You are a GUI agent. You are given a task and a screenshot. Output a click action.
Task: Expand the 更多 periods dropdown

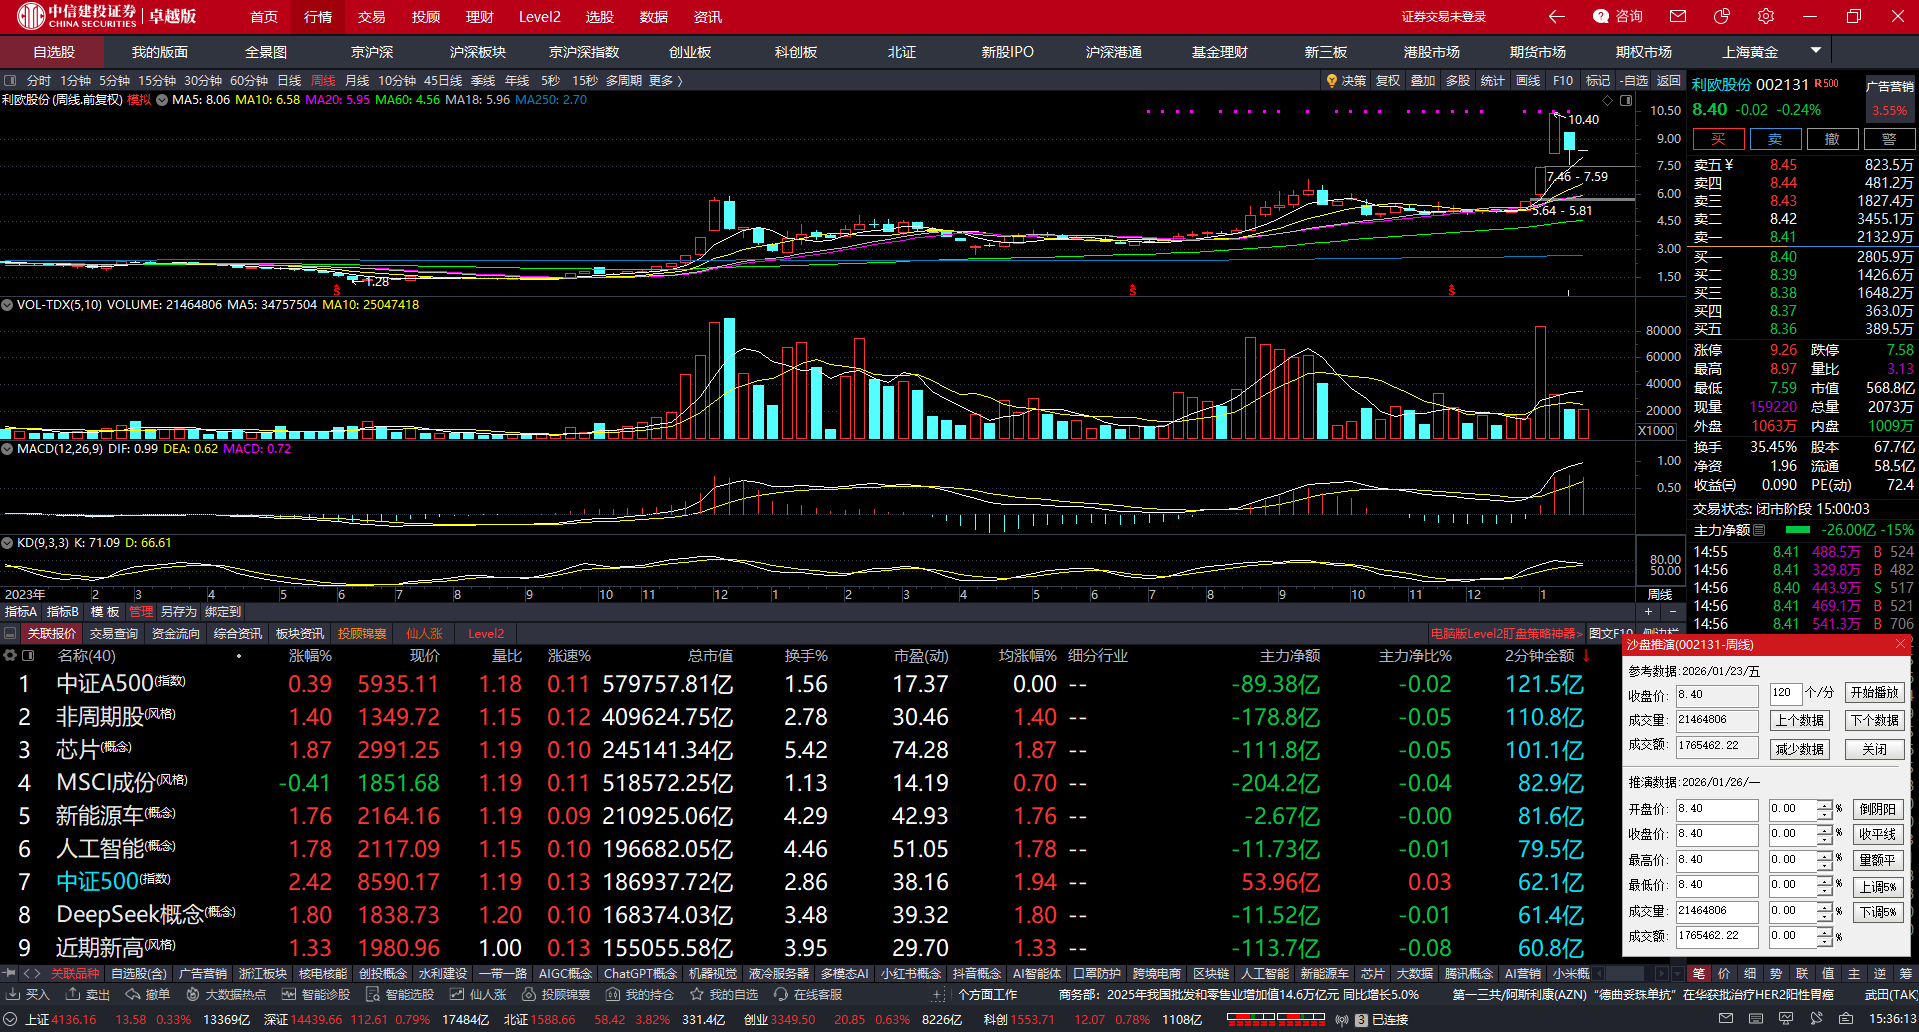pos(666,81)
